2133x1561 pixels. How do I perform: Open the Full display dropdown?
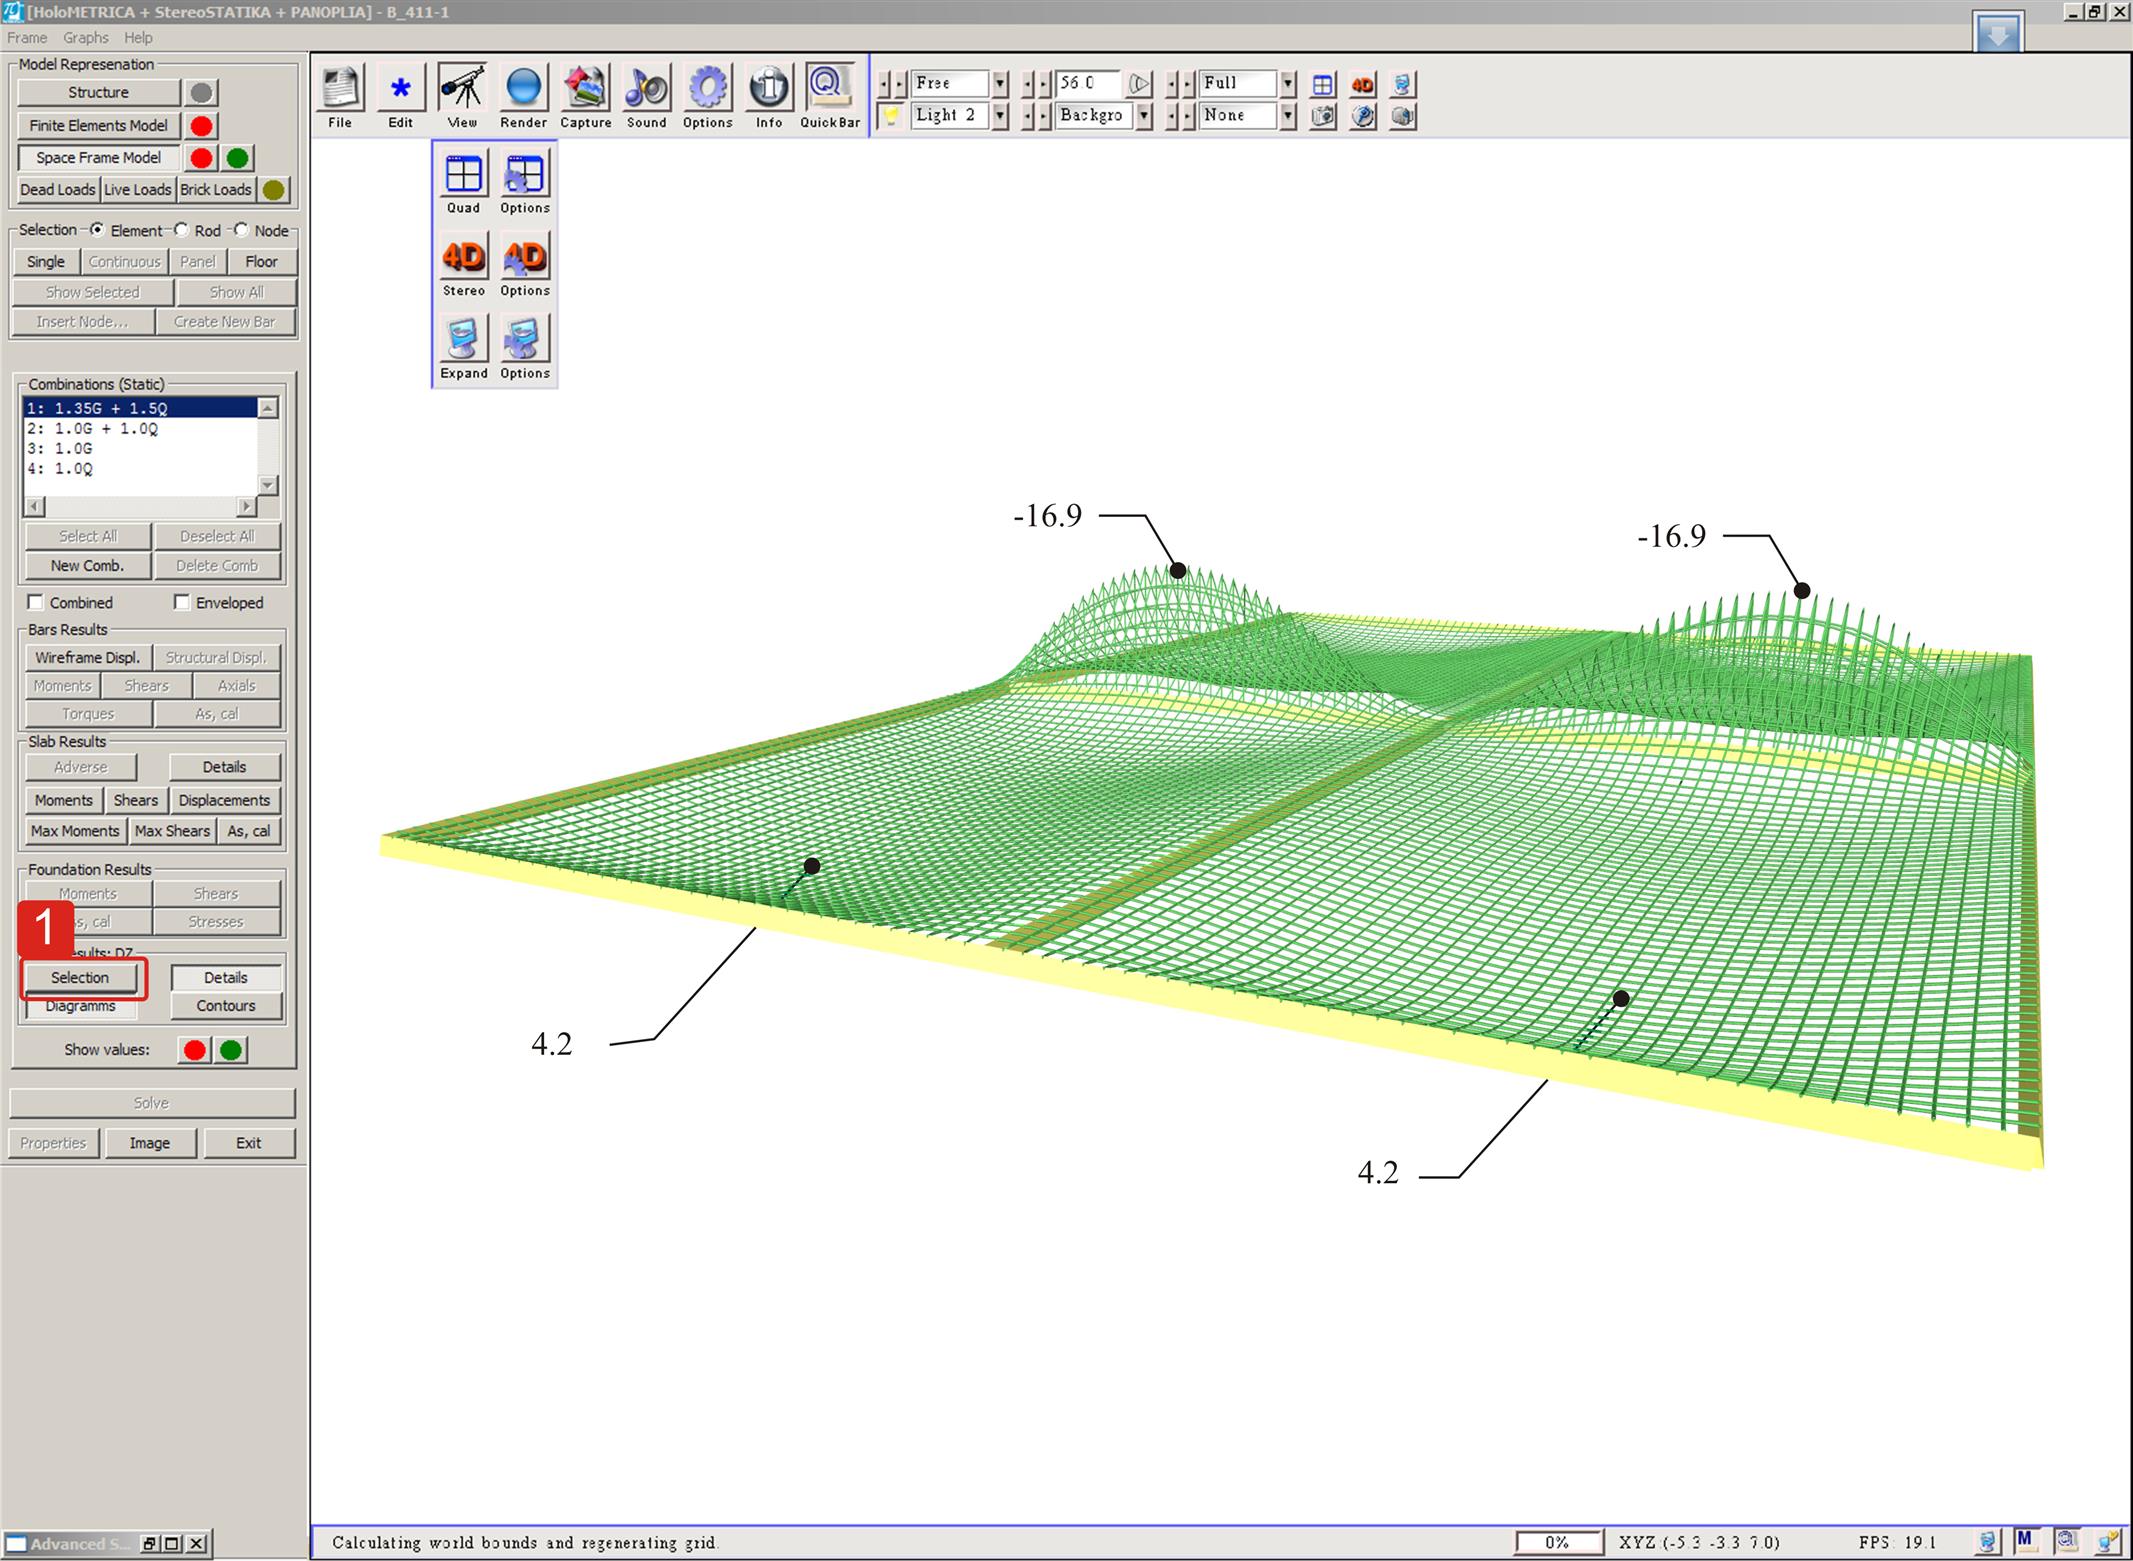point(1288,83)
